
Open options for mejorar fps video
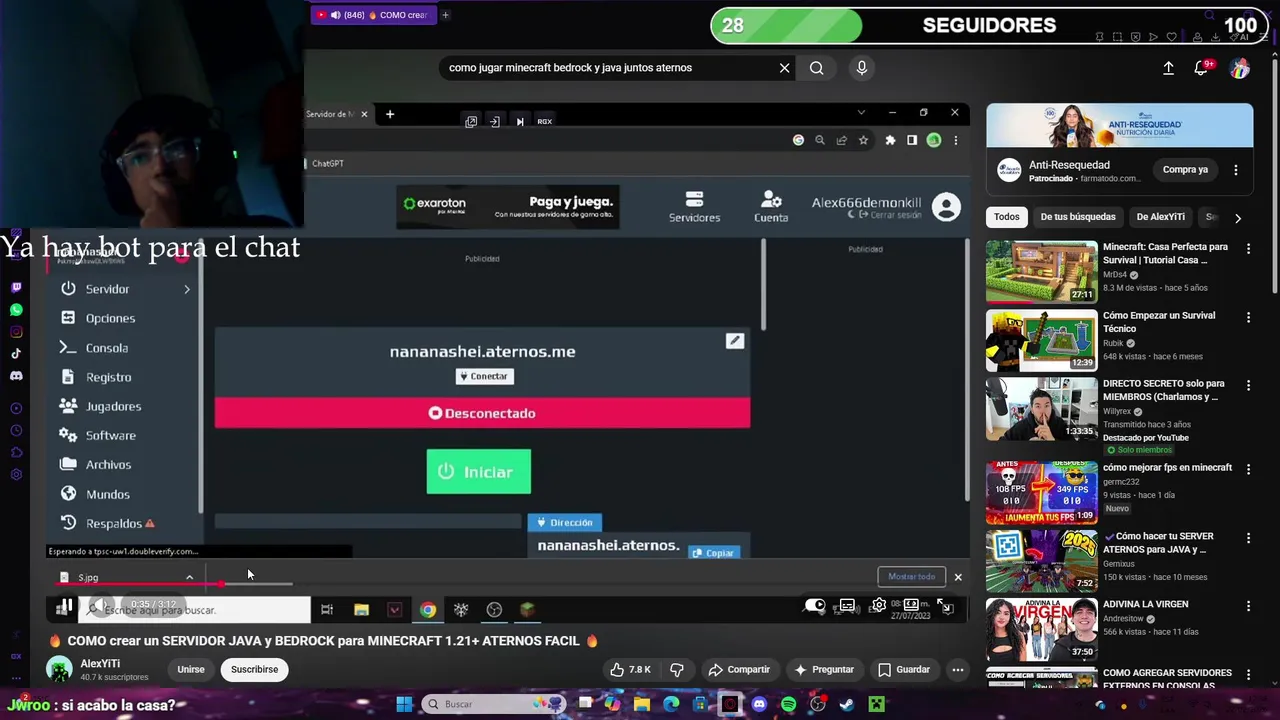[1248, 469]
